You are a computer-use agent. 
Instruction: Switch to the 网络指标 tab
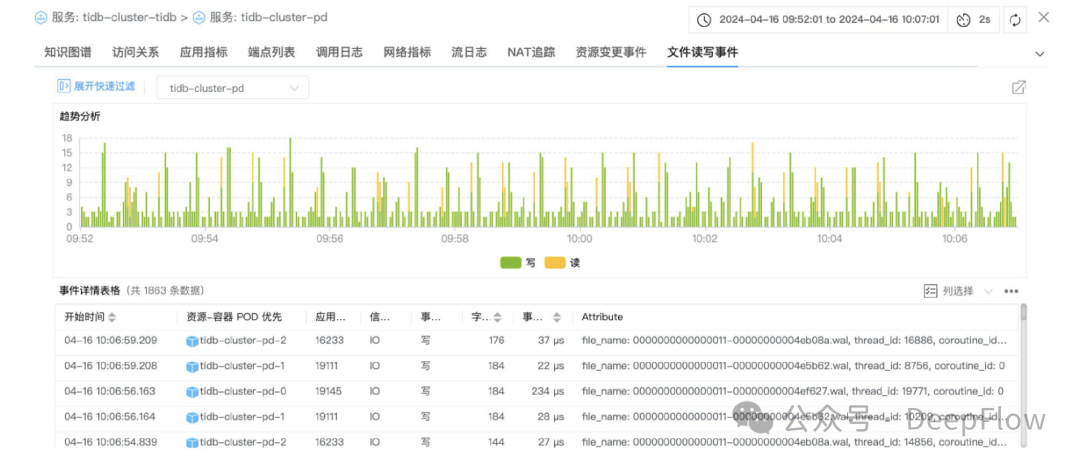pos(408,52)
